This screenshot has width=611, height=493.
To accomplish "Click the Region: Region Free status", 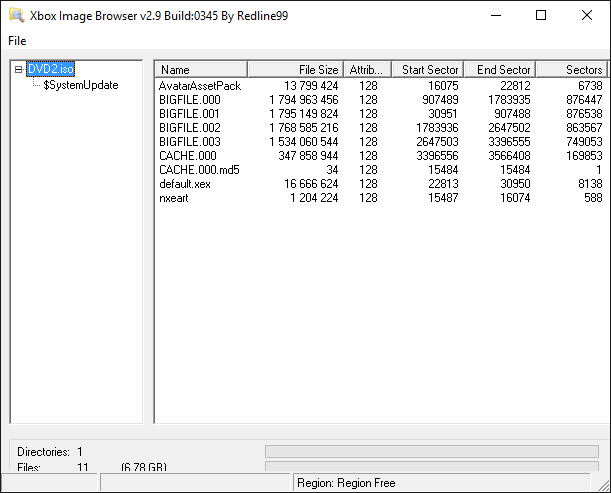I will 346,483.
